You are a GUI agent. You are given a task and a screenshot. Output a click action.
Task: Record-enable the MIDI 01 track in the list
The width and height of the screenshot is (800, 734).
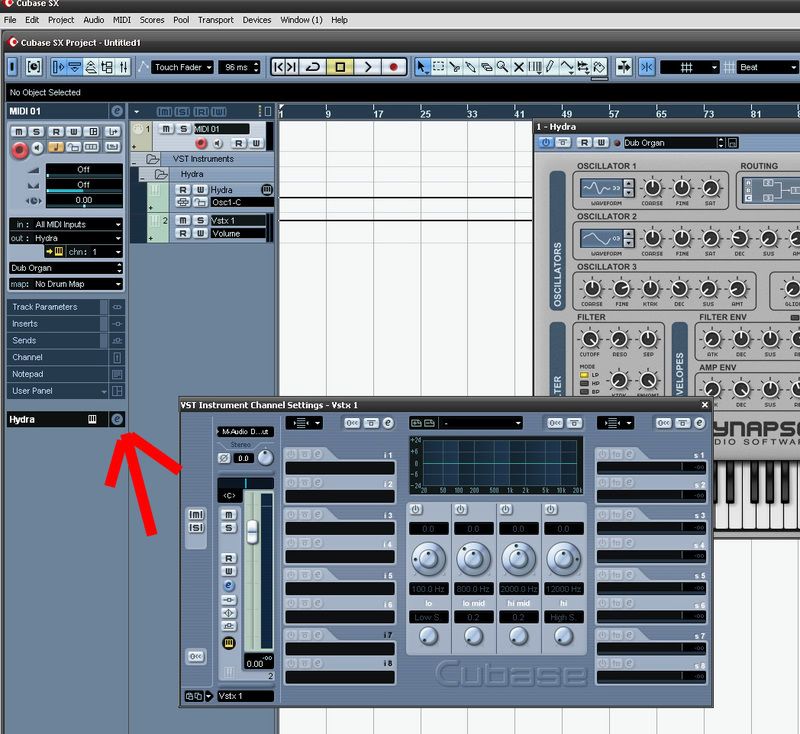(x=201, y=143)
